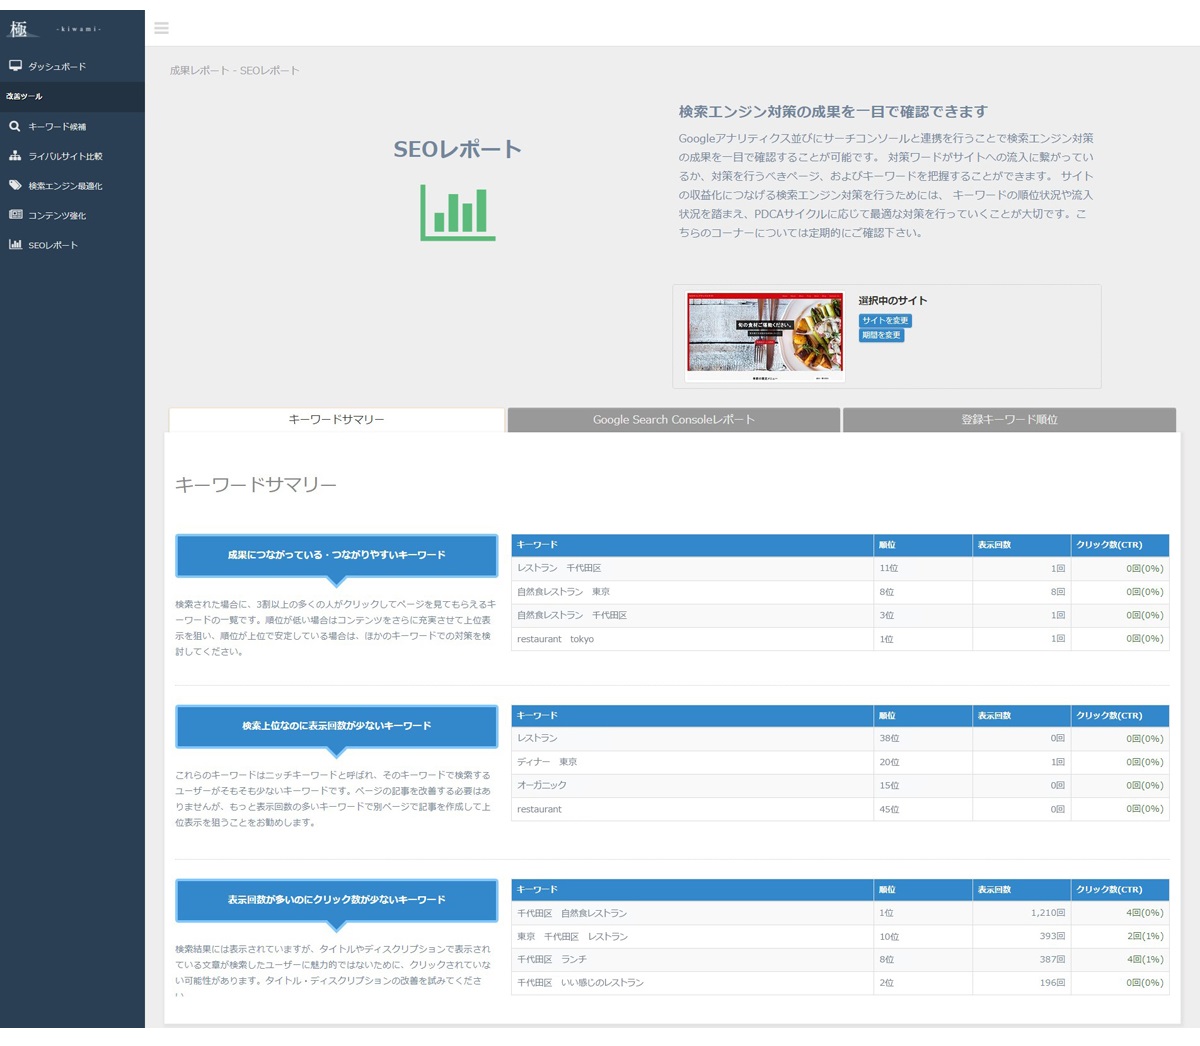Open the 登録キーワード順位 tab
The image size is (1200, 1046).
(x=1009, y=420)
